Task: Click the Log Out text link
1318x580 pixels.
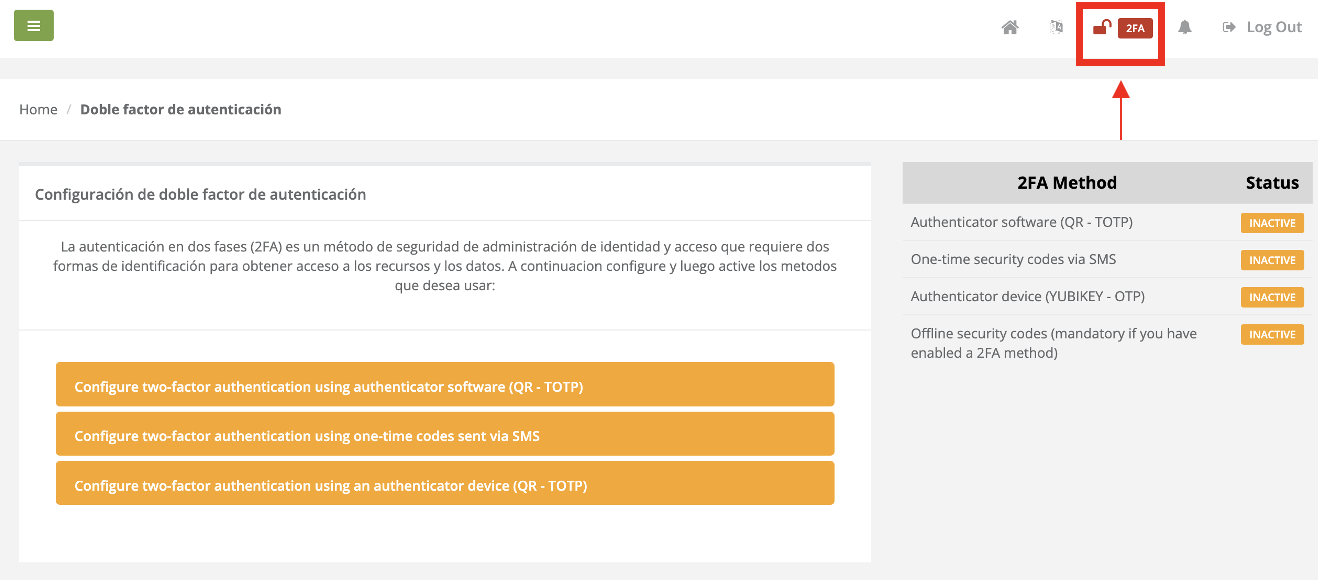Action: [1274, 28]
